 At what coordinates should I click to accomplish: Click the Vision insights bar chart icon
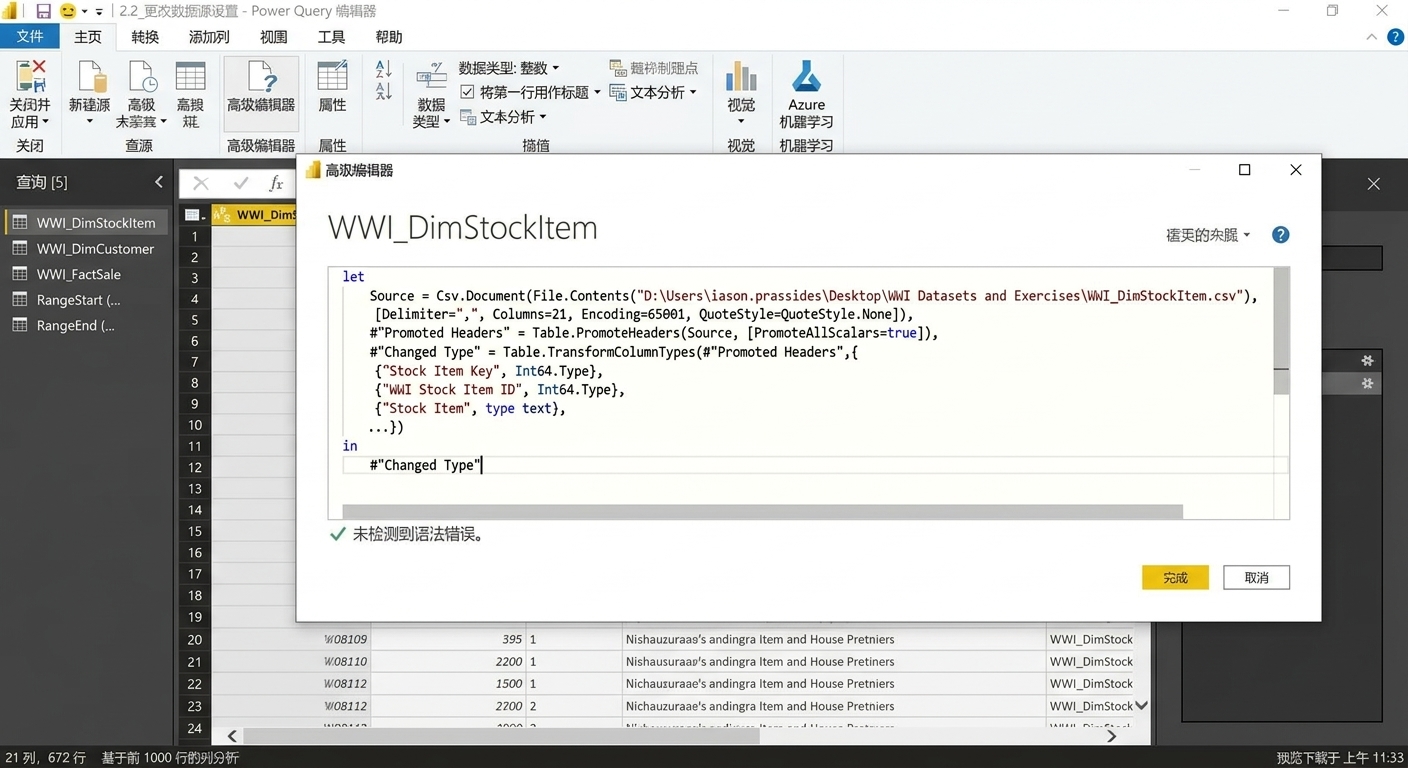pyautogui.click(x=741, y=76)
